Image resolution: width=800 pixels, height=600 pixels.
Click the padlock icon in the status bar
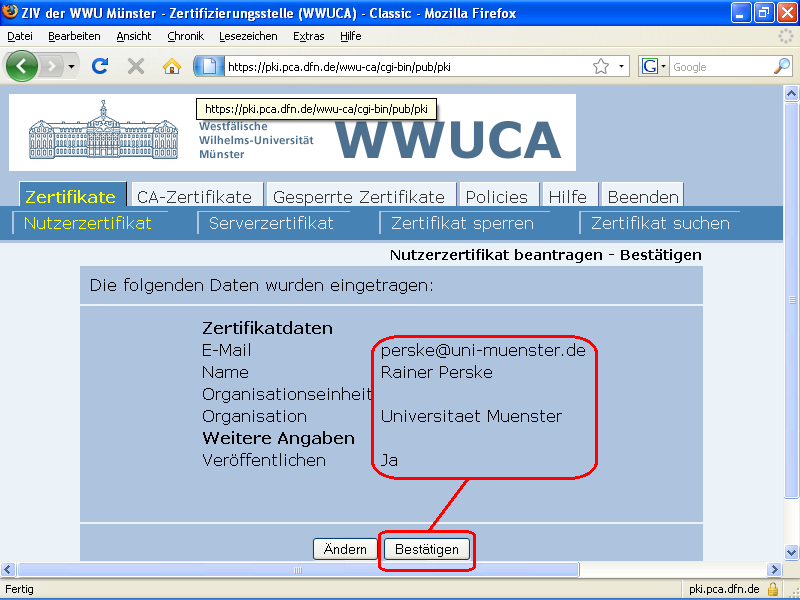pyautogui.click(x=773, y=588)
